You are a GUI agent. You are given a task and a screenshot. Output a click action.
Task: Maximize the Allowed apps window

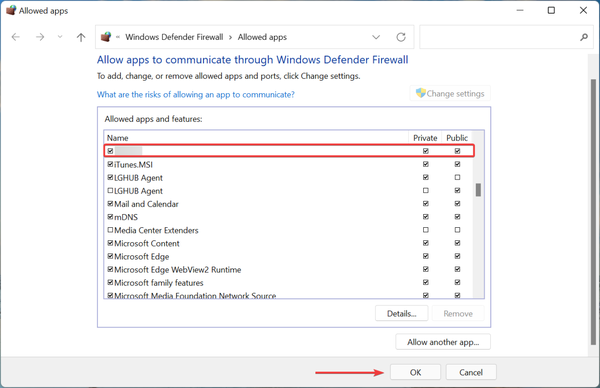point(551,10)
